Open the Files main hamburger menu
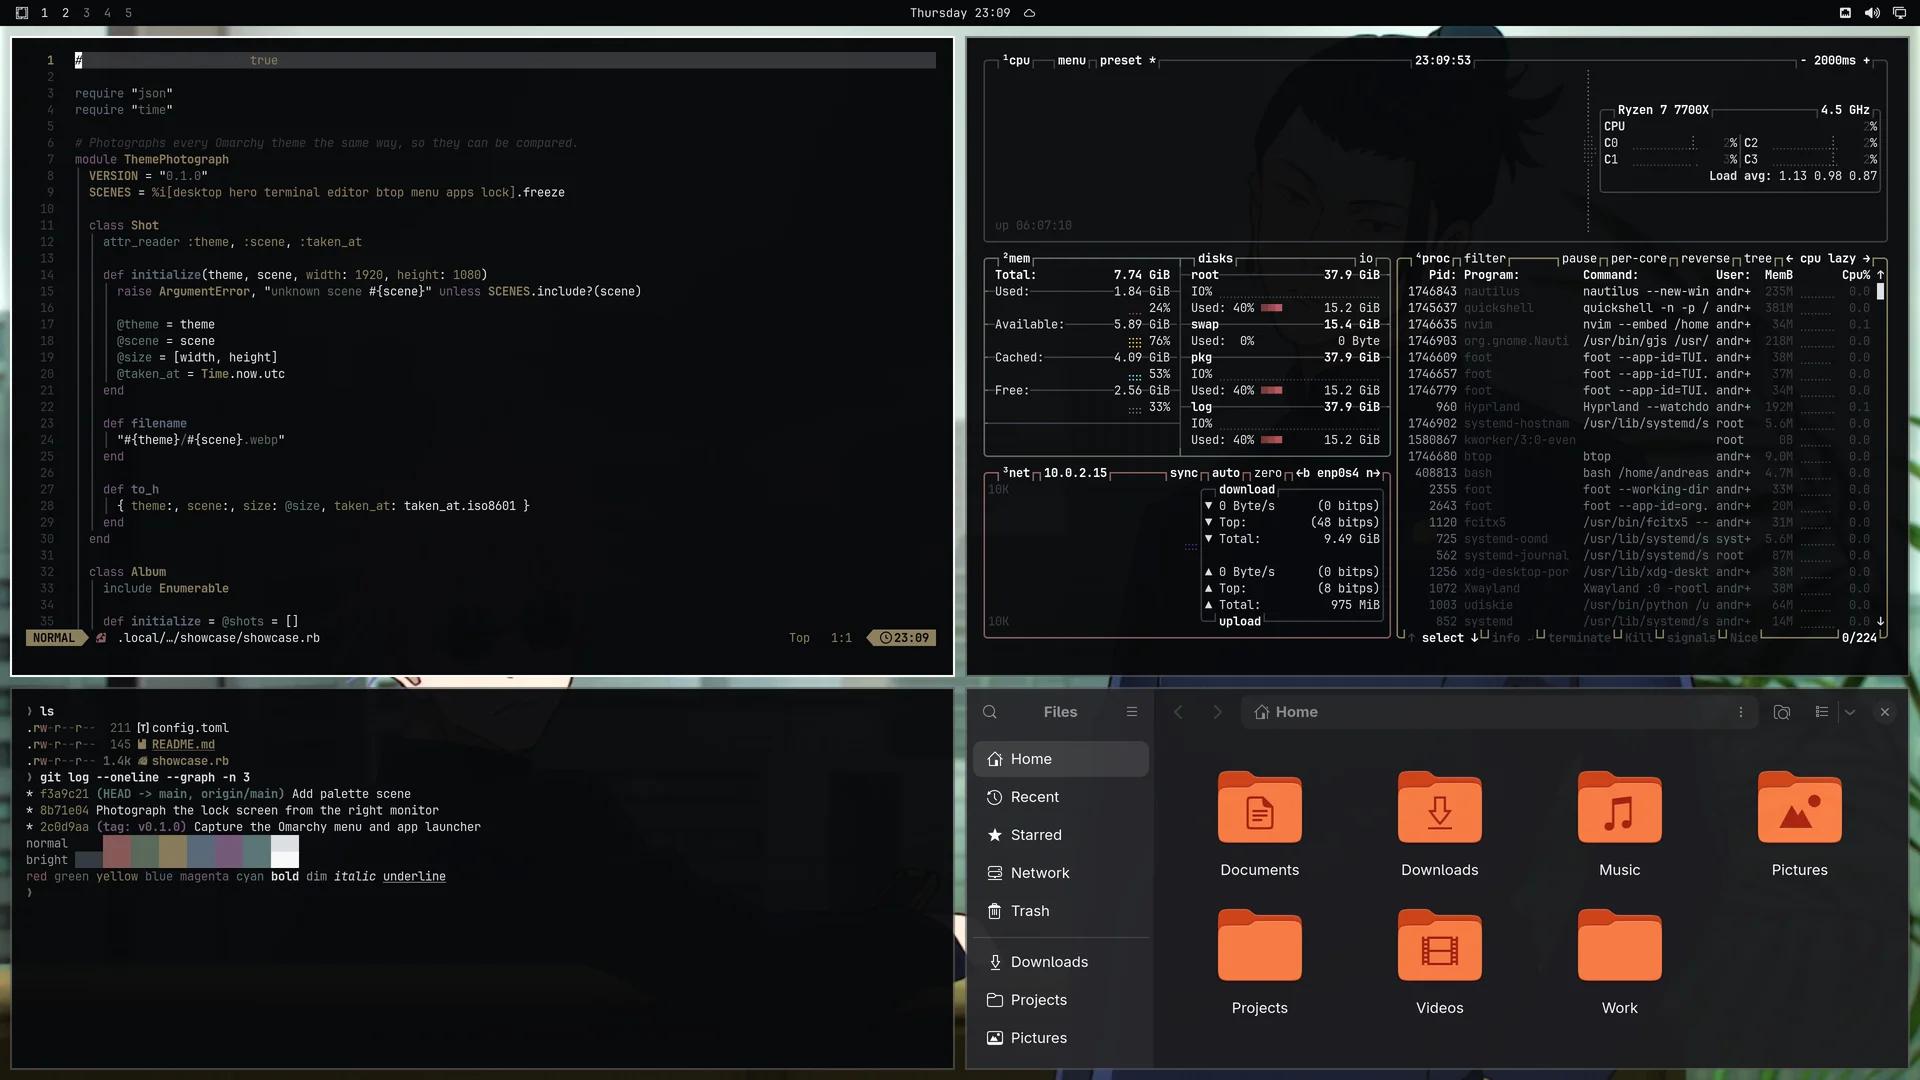1920x1080 pixels. point(1132,712)
